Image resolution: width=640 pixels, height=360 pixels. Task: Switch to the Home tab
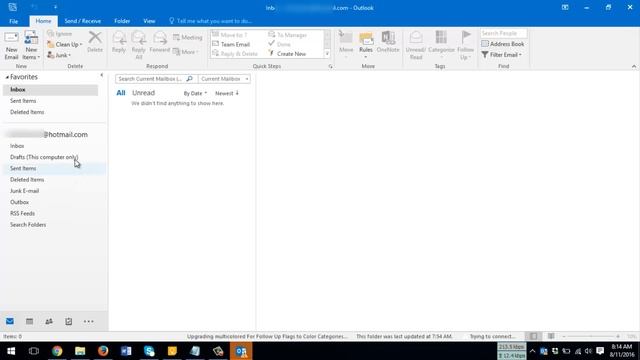[x=43, y=21]
